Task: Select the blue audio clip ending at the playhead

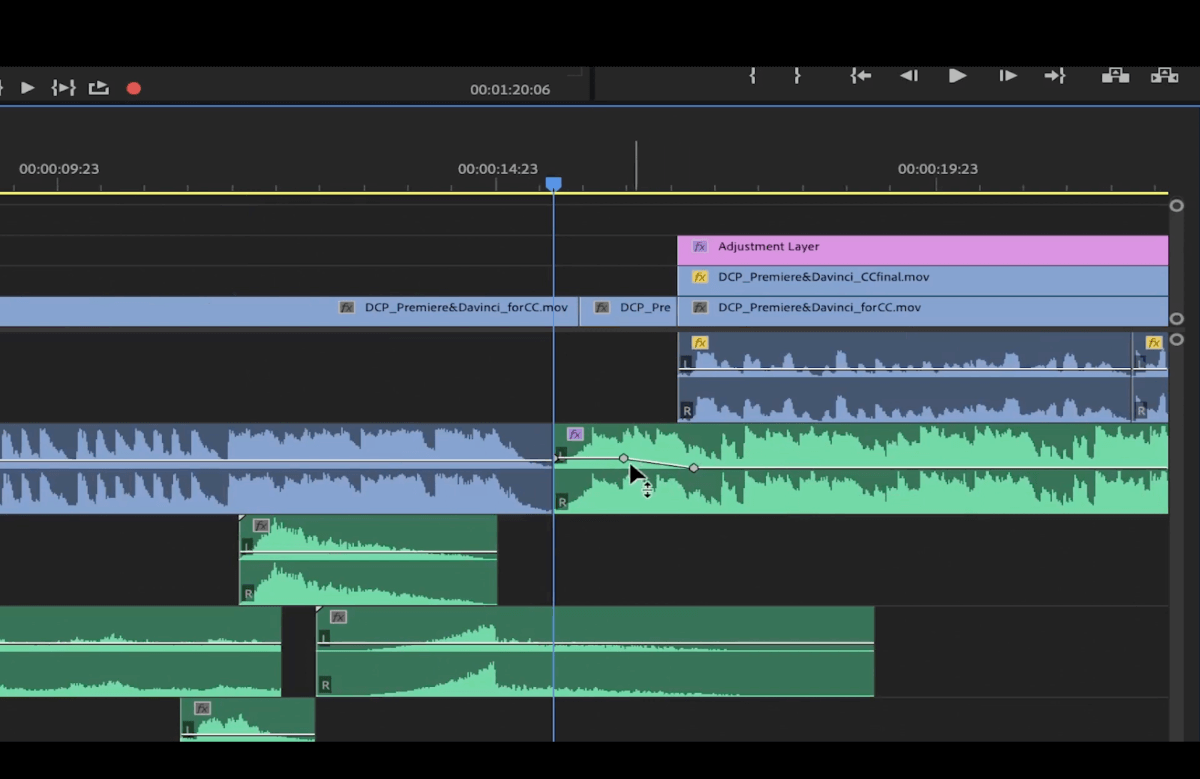Action: click(x=276, y=468)
